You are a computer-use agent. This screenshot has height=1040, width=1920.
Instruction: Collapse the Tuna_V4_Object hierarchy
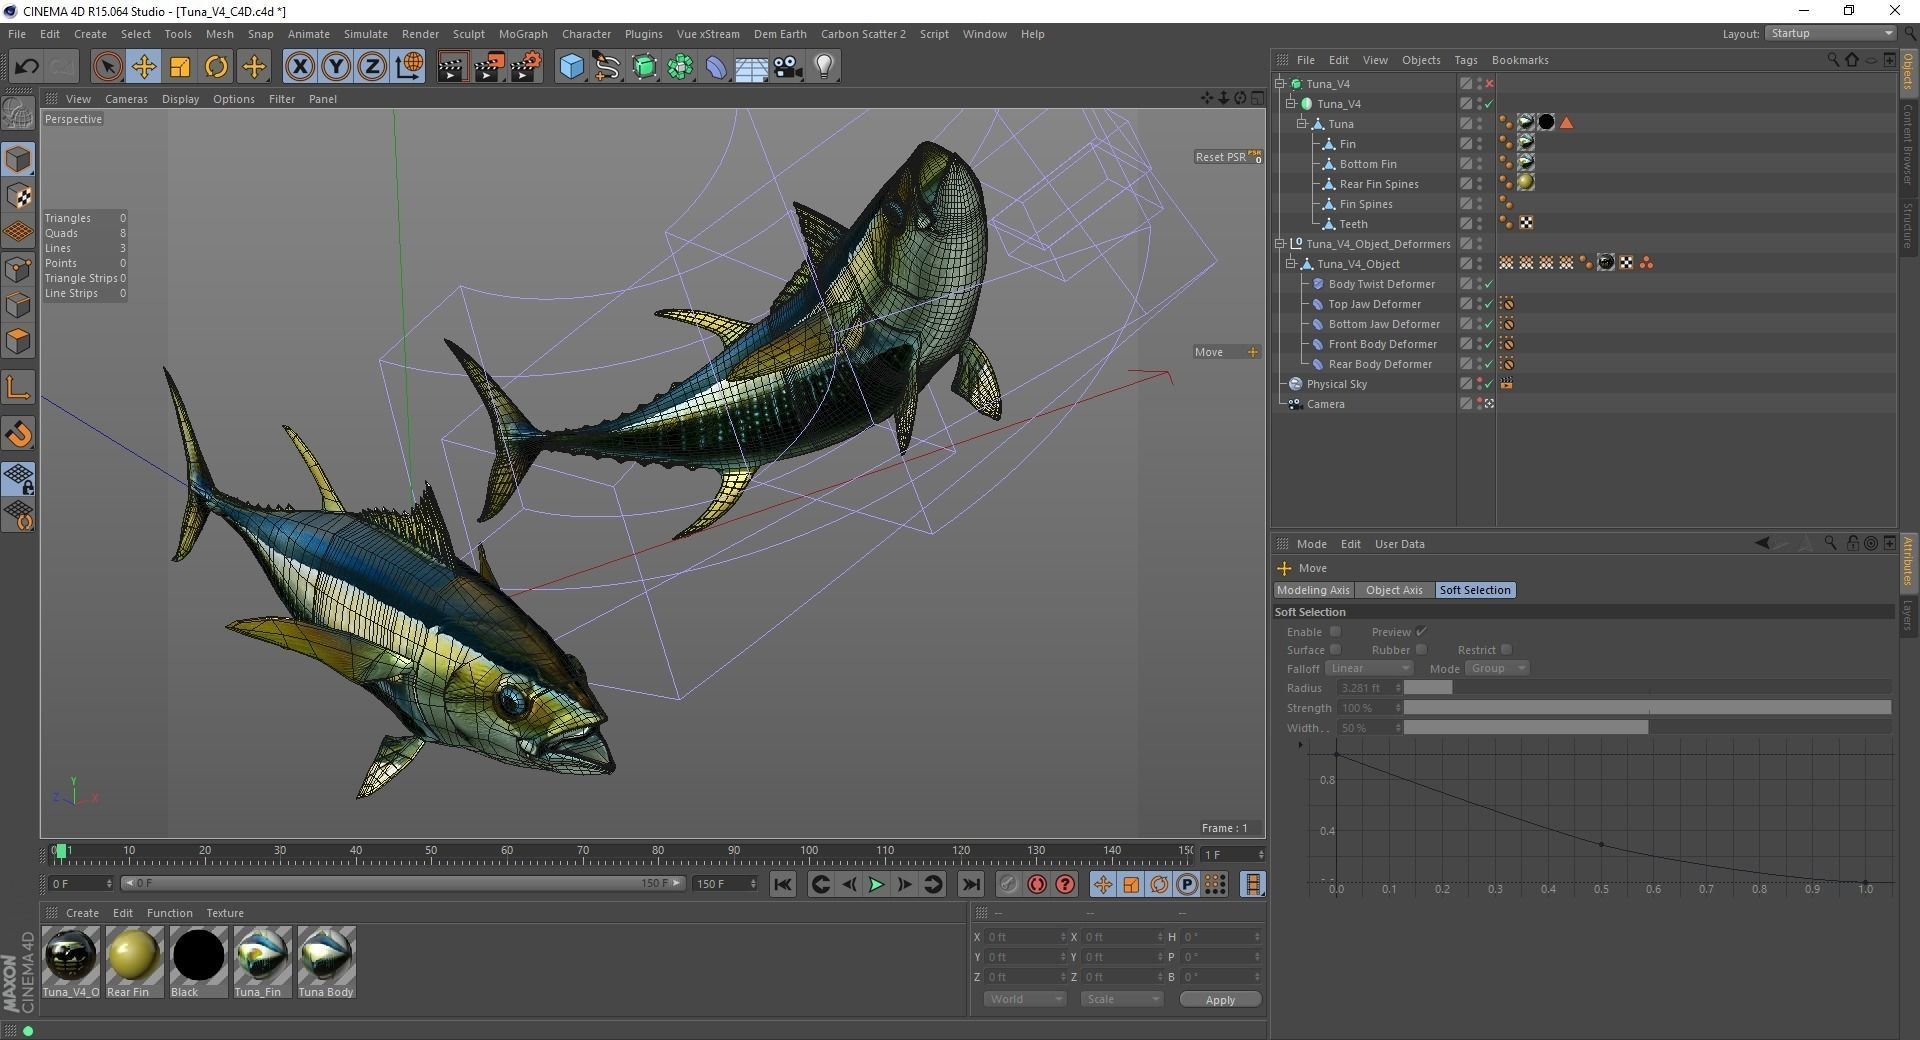click(1291, 264)
